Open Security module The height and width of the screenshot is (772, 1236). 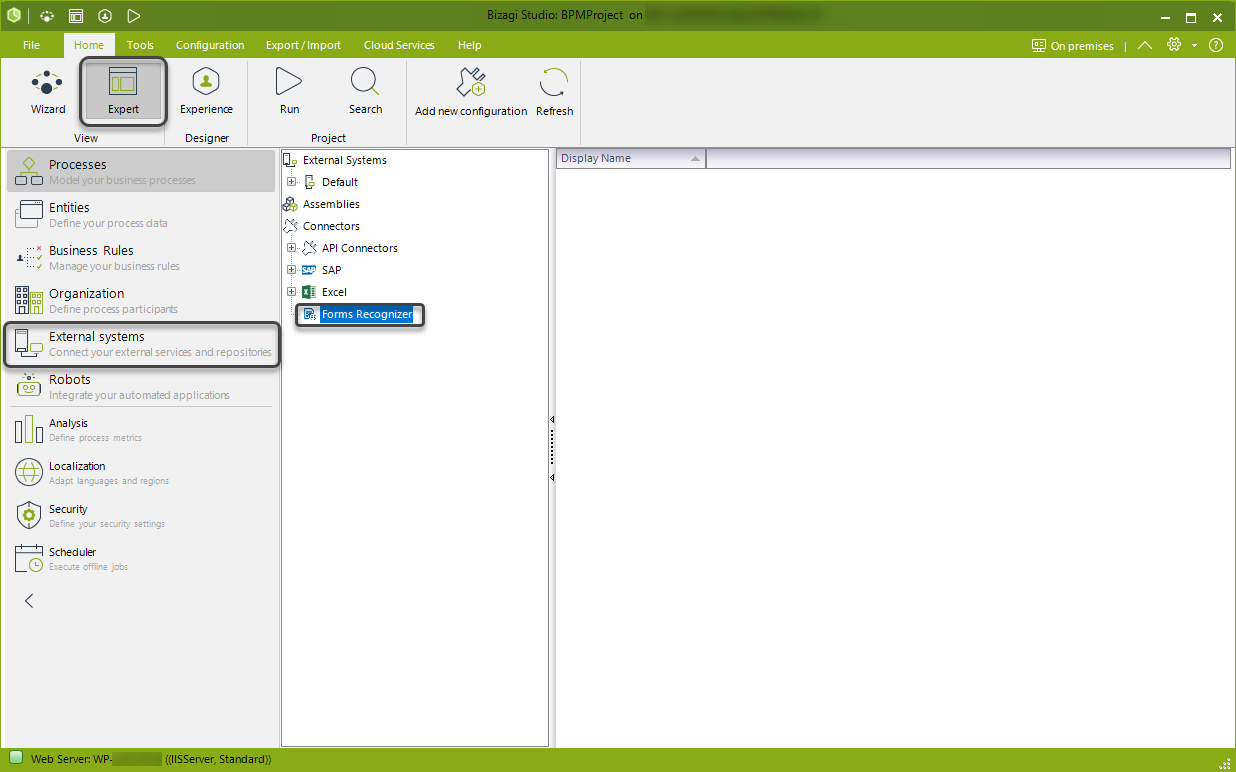pos(141,515)
